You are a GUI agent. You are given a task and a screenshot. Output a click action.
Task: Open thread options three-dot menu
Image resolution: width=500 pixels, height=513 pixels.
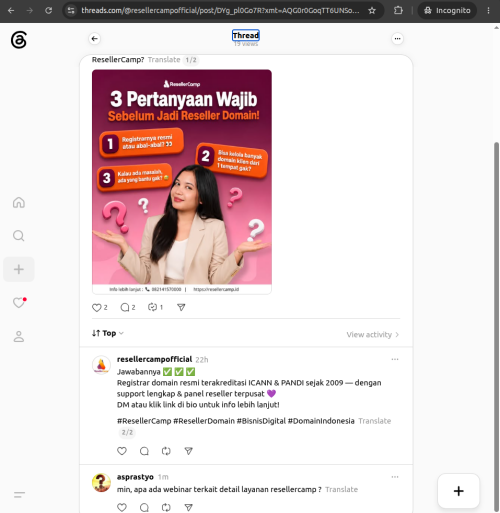pyautogui.click(x=397, y=39)
